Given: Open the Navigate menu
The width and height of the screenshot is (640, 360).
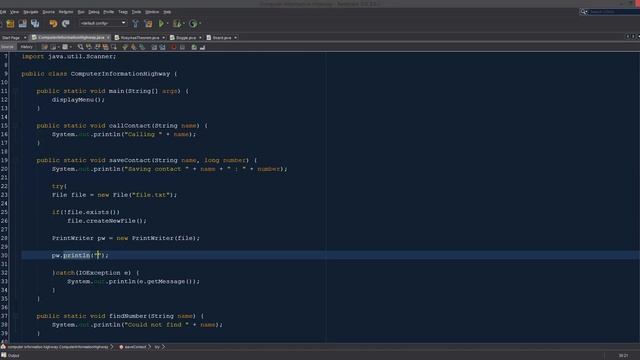Looking at the screenshot, I should click(31, 12).
